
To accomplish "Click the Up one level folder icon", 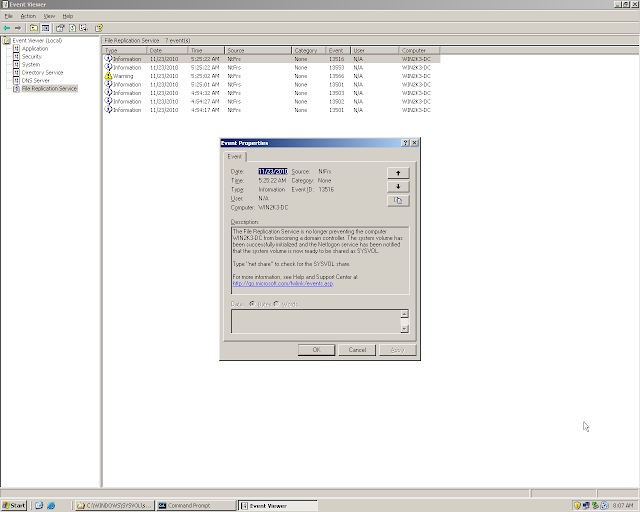I will point(33,28).
